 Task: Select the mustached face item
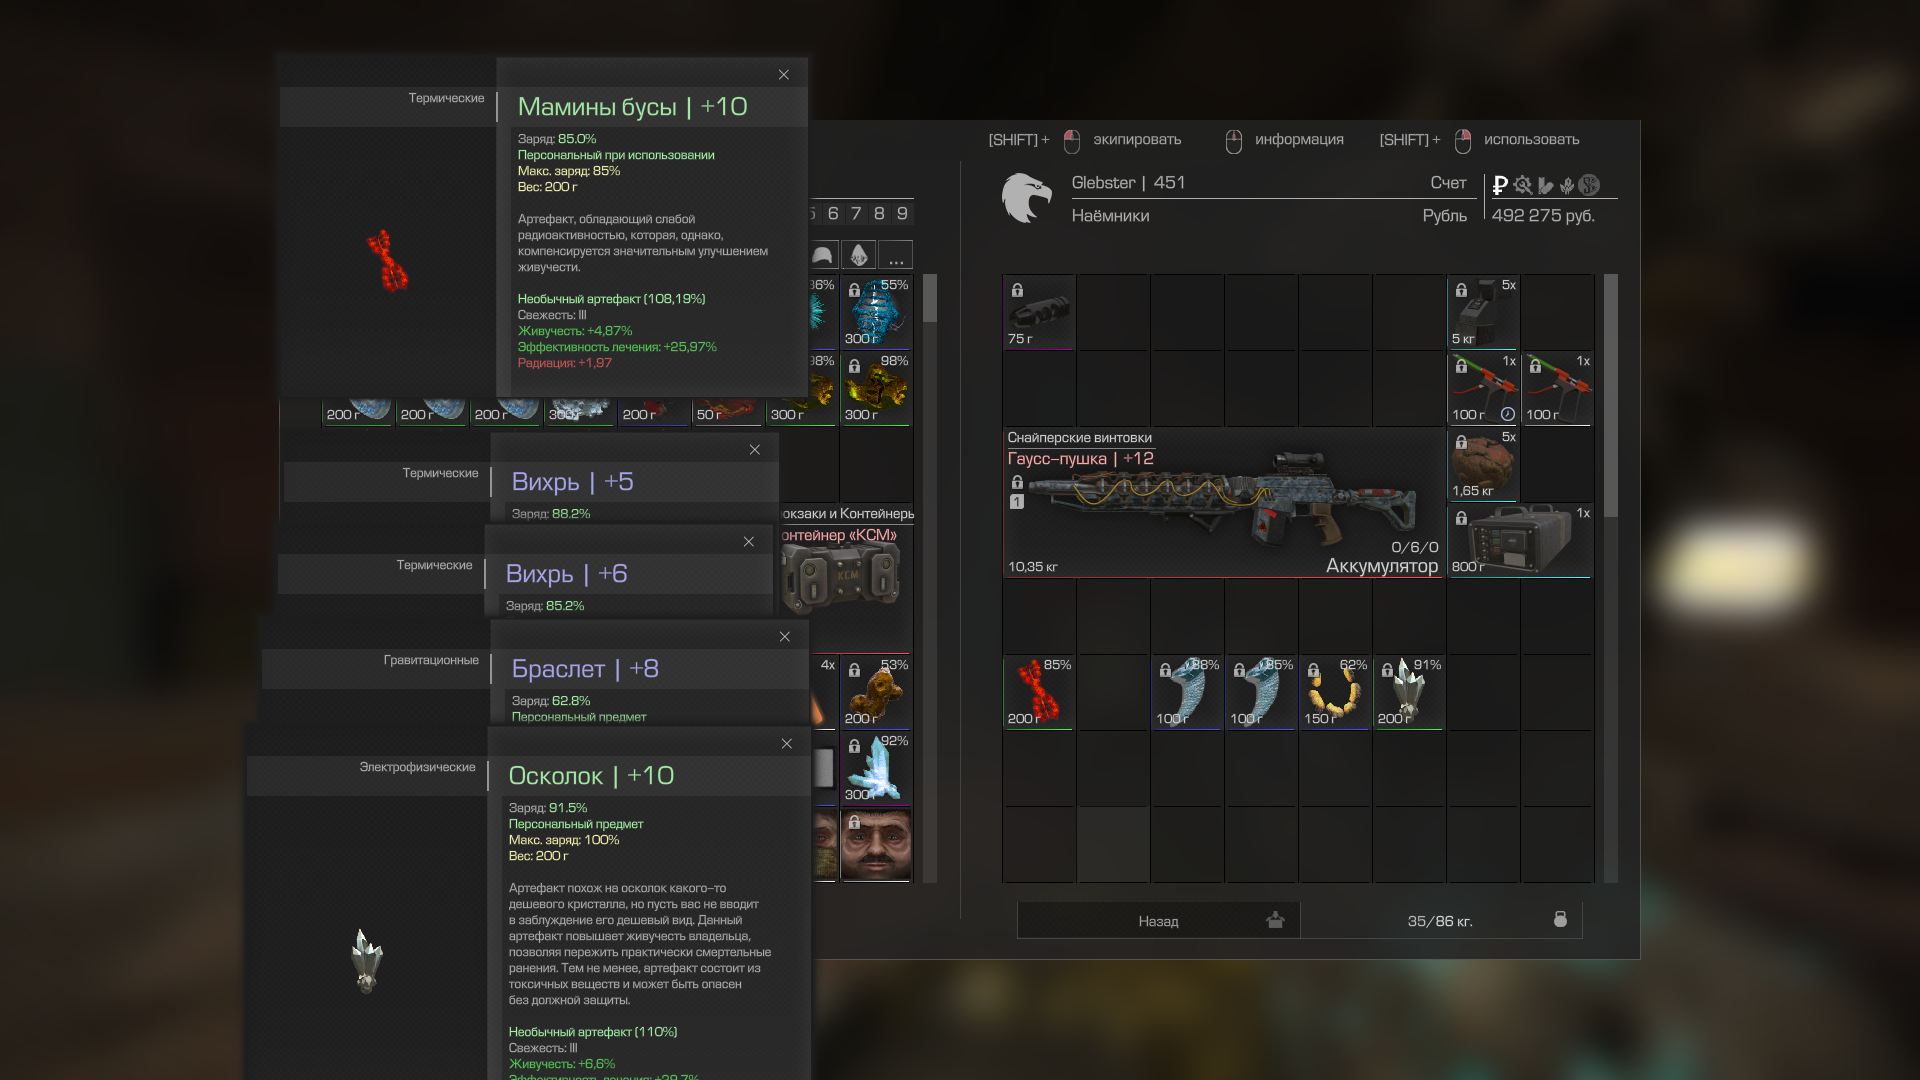click(x=876, y=845)
